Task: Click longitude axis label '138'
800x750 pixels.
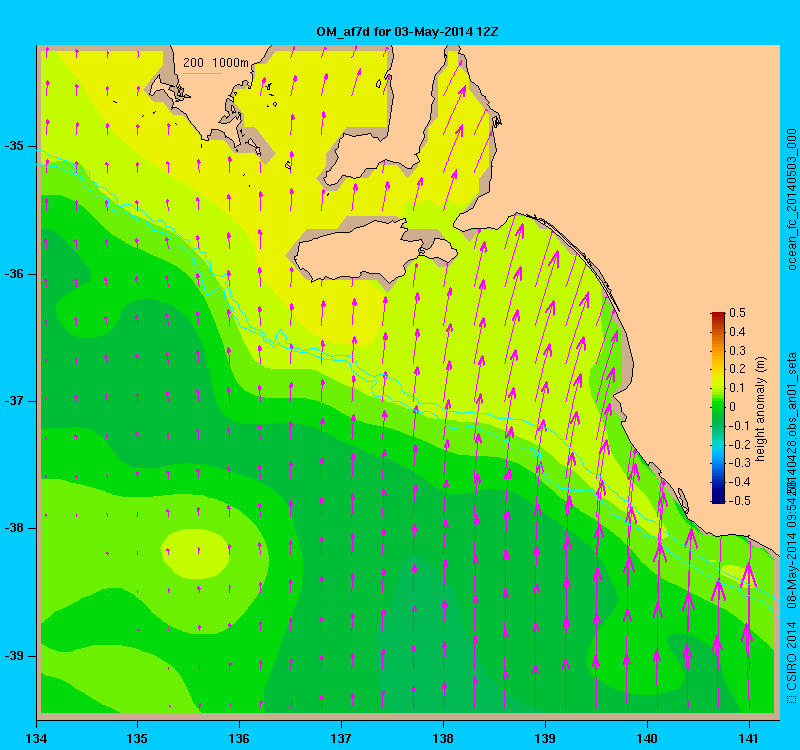Action: 443,738
